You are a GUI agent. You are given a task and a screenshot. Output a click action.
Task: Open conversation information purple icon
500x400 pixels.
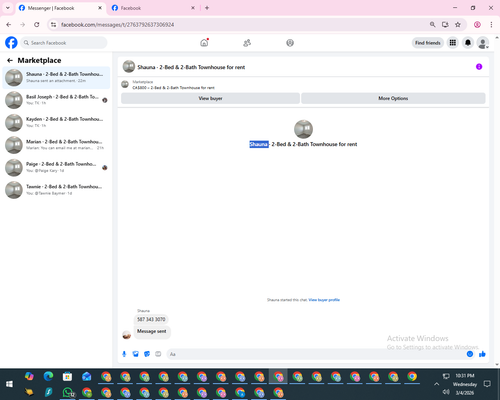tap(479, 67)
